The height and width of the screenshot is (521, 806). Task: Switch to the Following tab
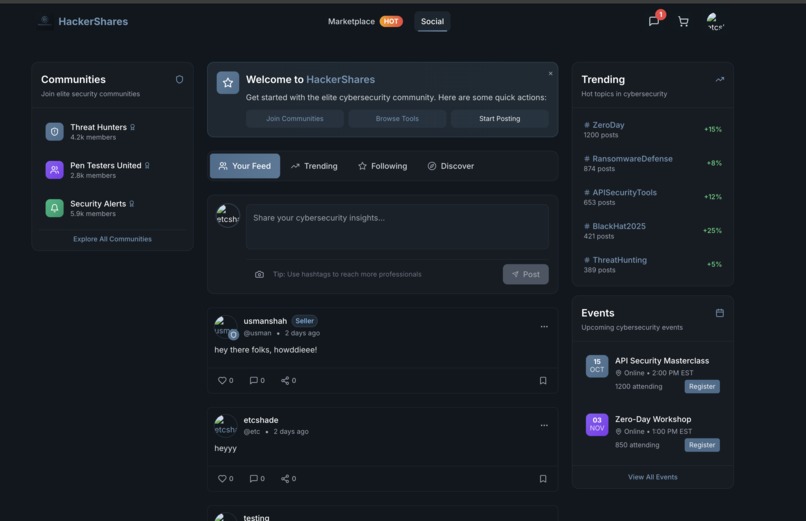click(x=382, y=166)
